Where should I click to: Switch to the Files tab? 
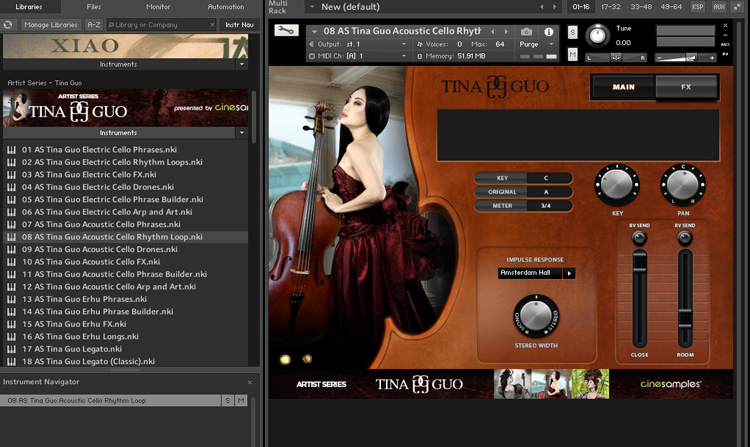pos(94,7)
